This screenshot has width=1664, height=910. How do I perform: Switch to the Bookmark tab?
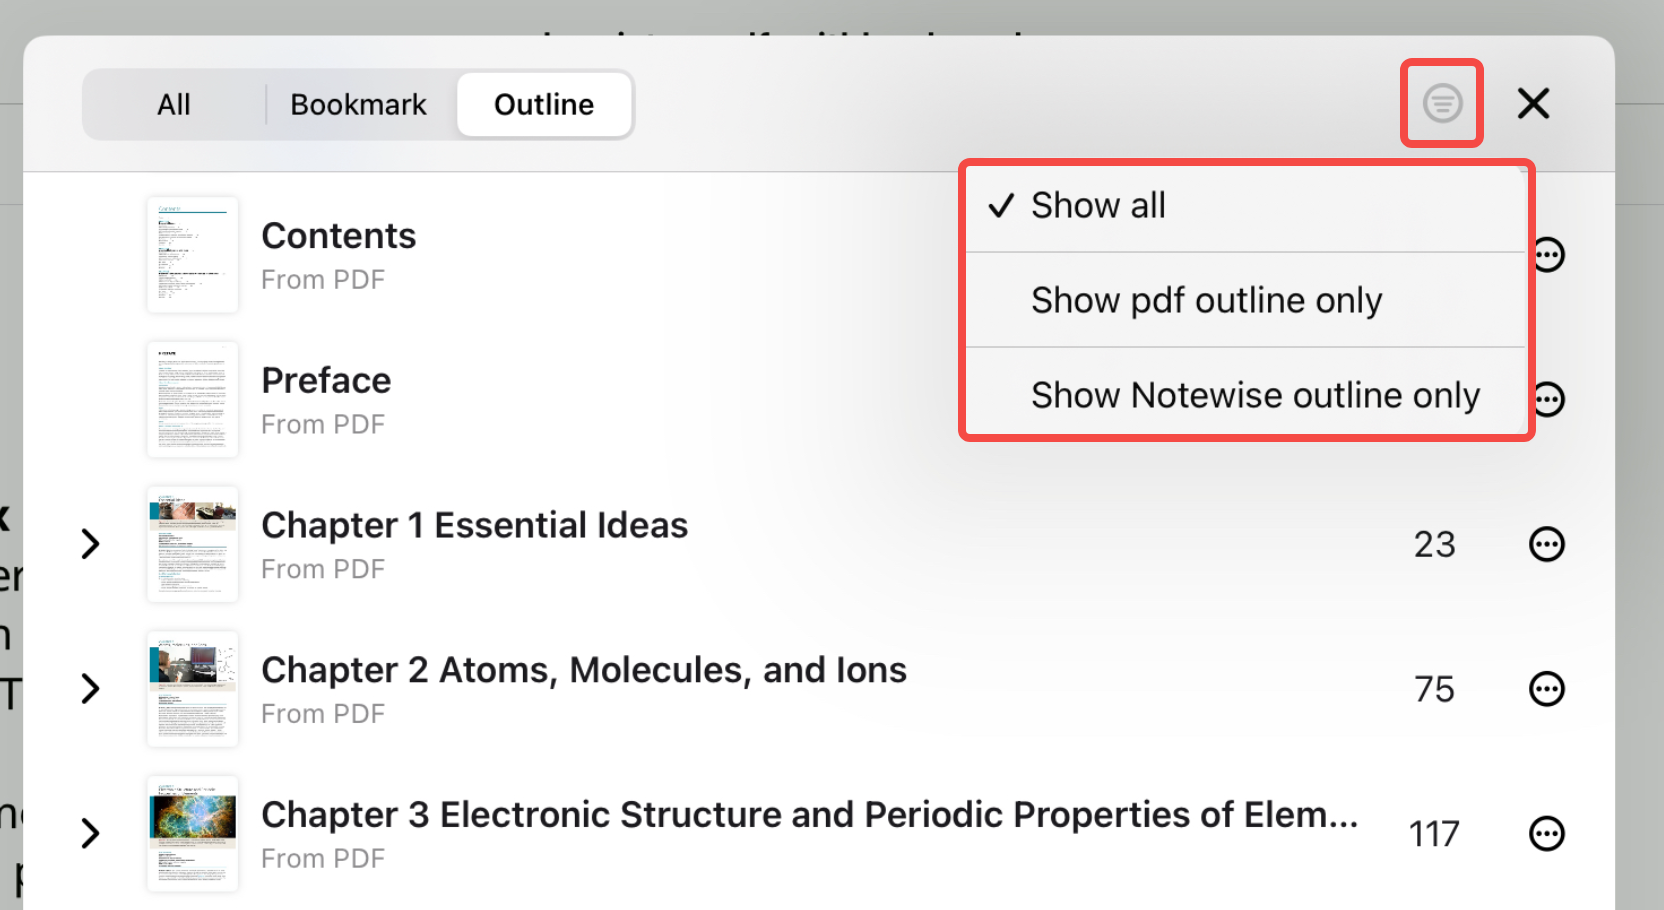click(358, 104)
